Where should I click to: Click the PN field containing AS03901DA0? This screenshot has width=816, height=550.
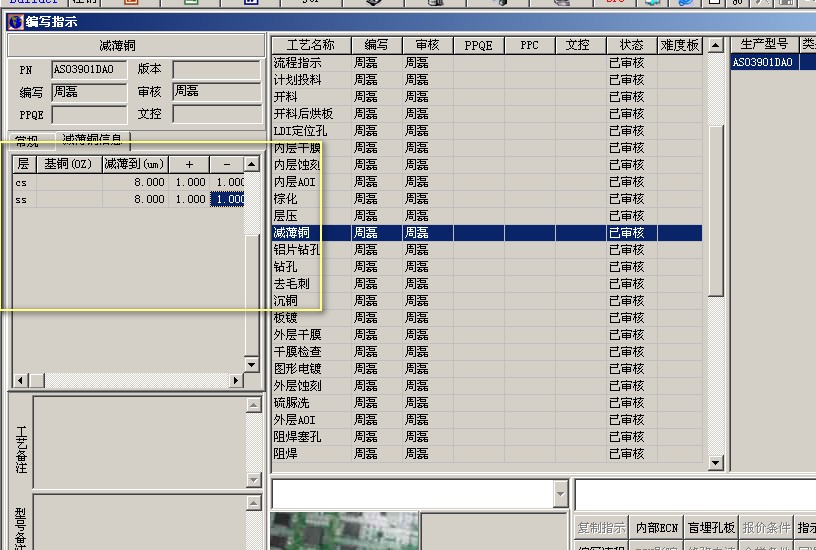coord(89,70)
